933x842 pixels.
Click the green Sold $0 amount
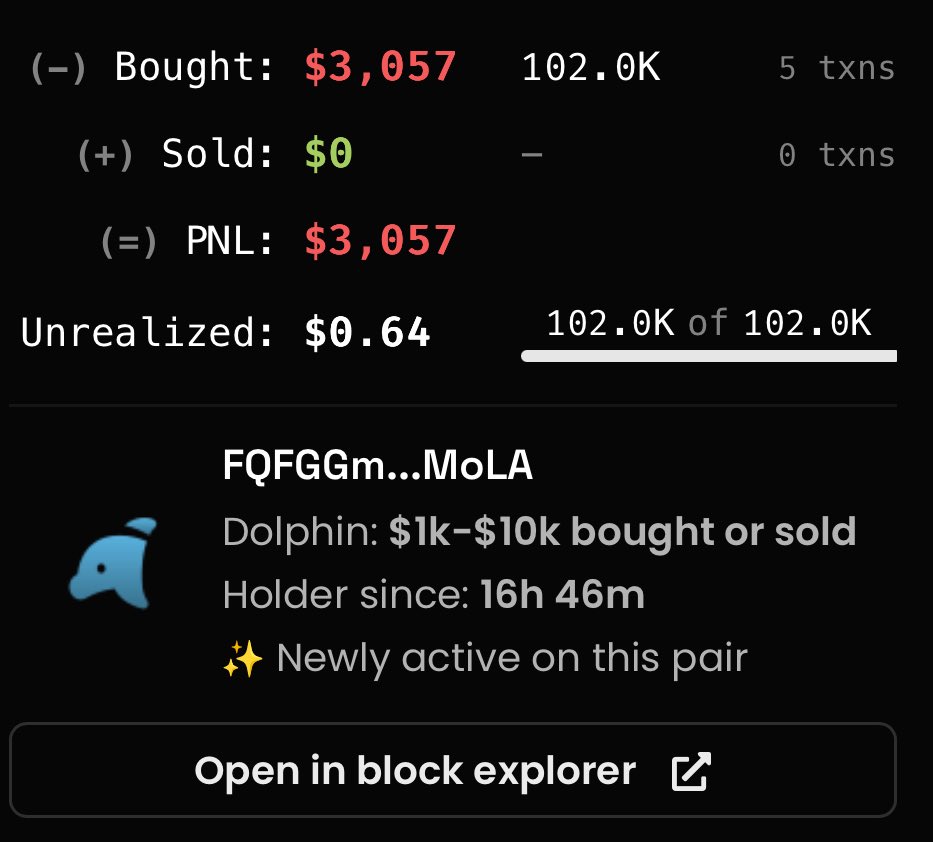[328, 154]
